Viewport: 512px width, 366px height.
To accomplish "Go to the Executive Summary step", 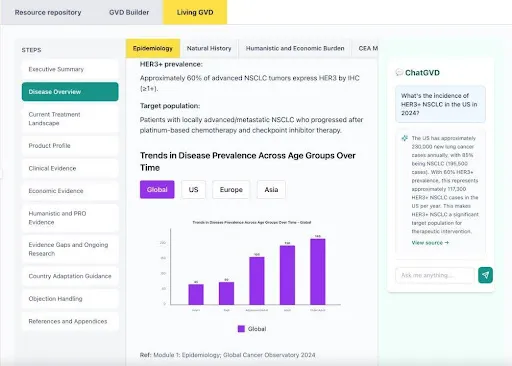I will (70, 69).
